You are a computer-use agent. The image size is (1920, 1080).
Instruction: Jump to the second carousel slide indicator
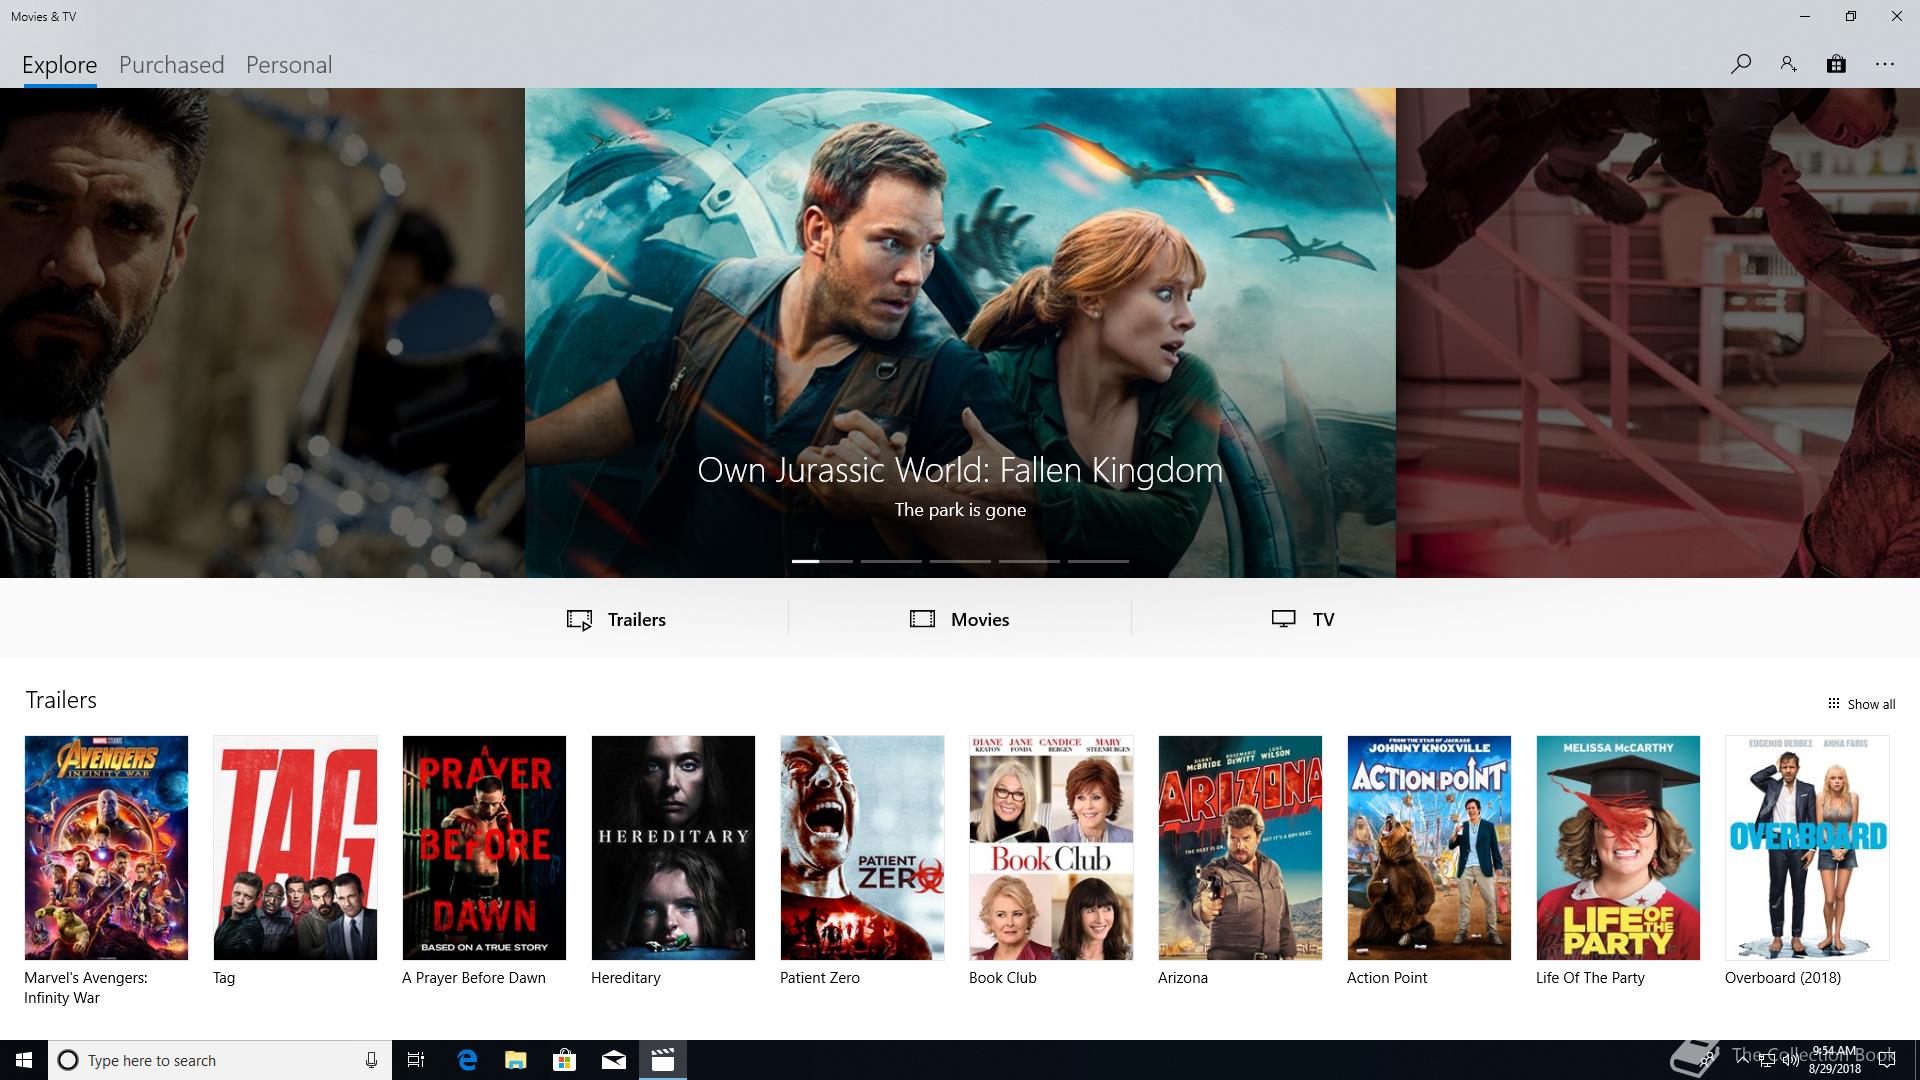(891, 561)
